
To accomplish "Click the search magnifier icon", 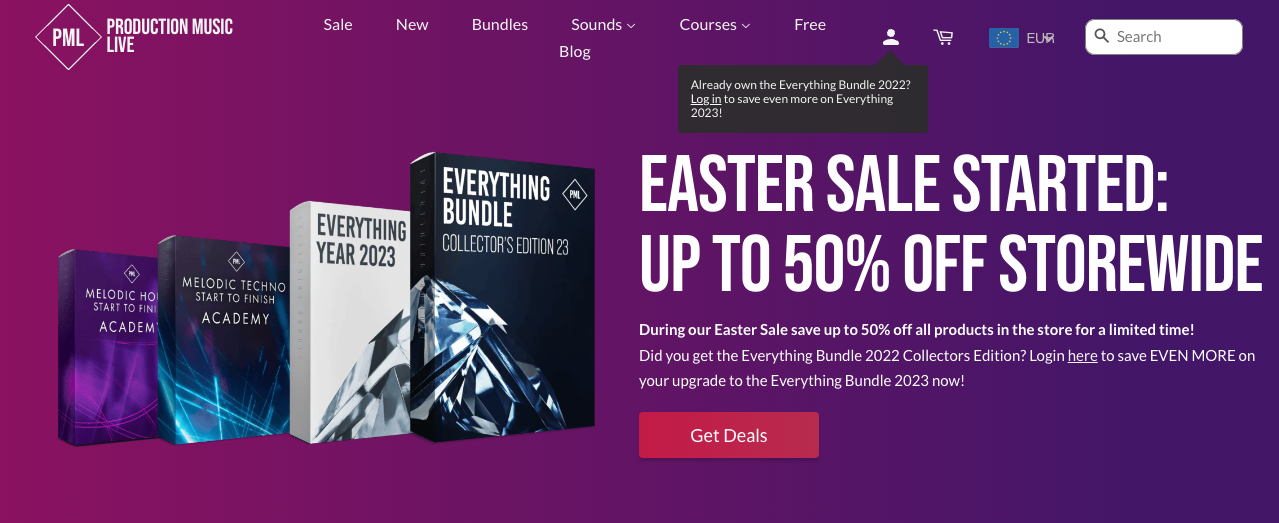I will click(x=1102, y=36).
